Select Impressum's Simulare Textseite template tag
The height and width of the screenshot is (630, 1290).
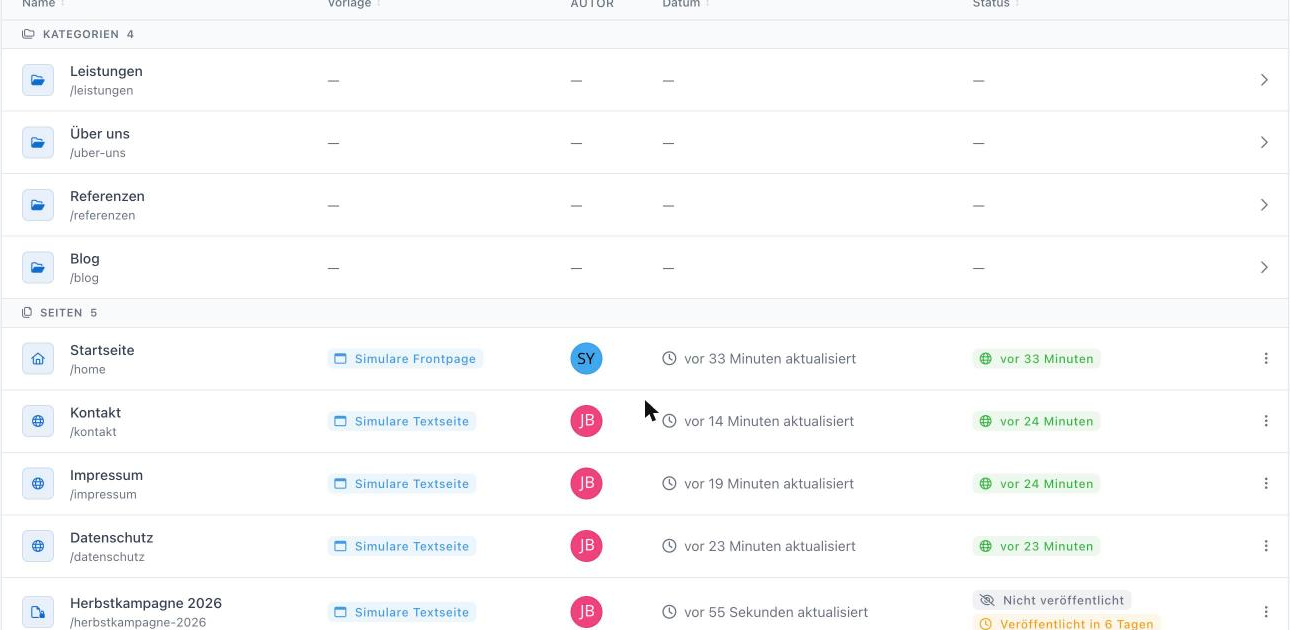[401, 483]
